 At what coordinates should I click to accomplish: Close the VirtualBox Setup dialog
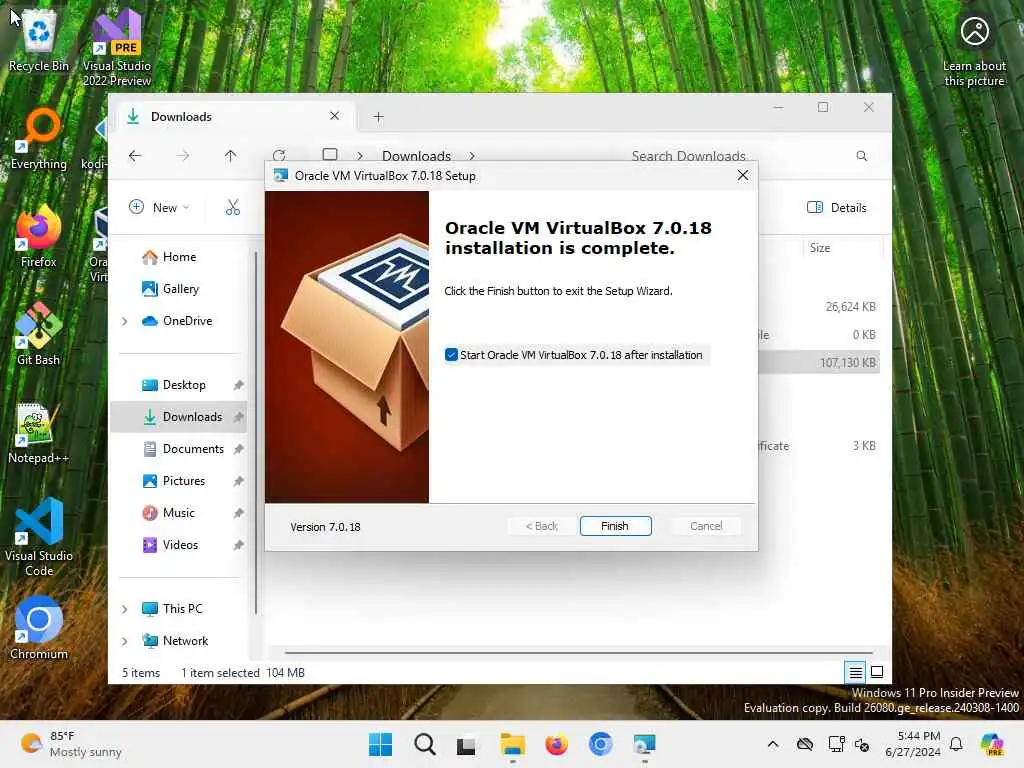(743, 175)
